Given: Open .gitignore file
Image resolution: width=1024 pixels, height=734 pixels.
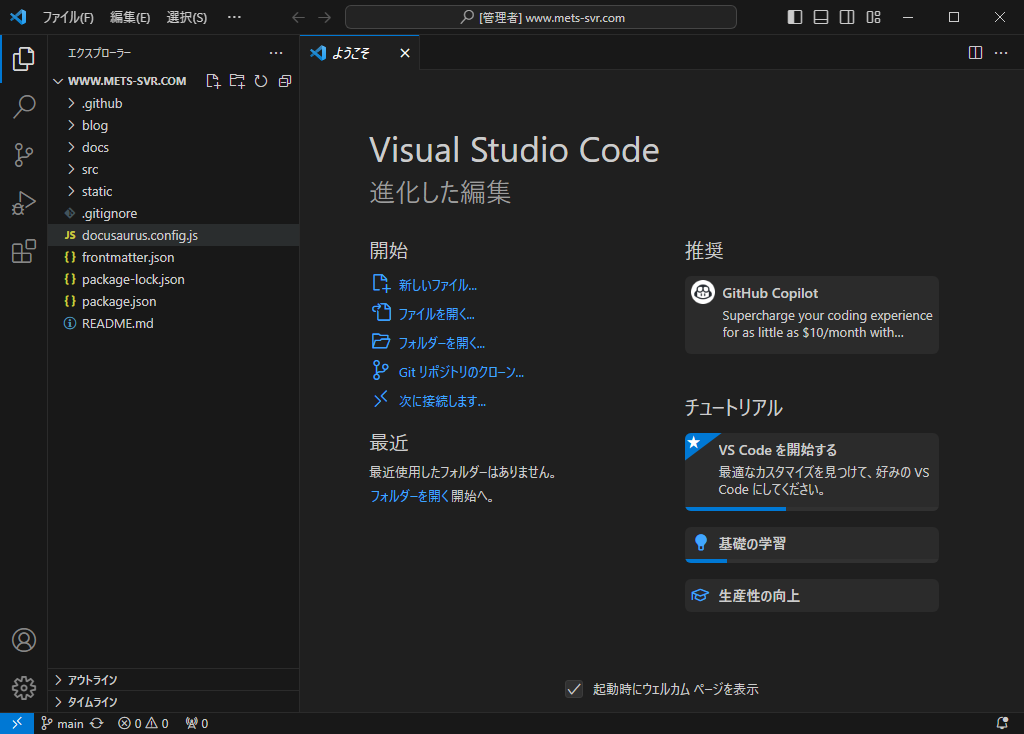Looking at the screenshot, I should [x=174, y=214].
